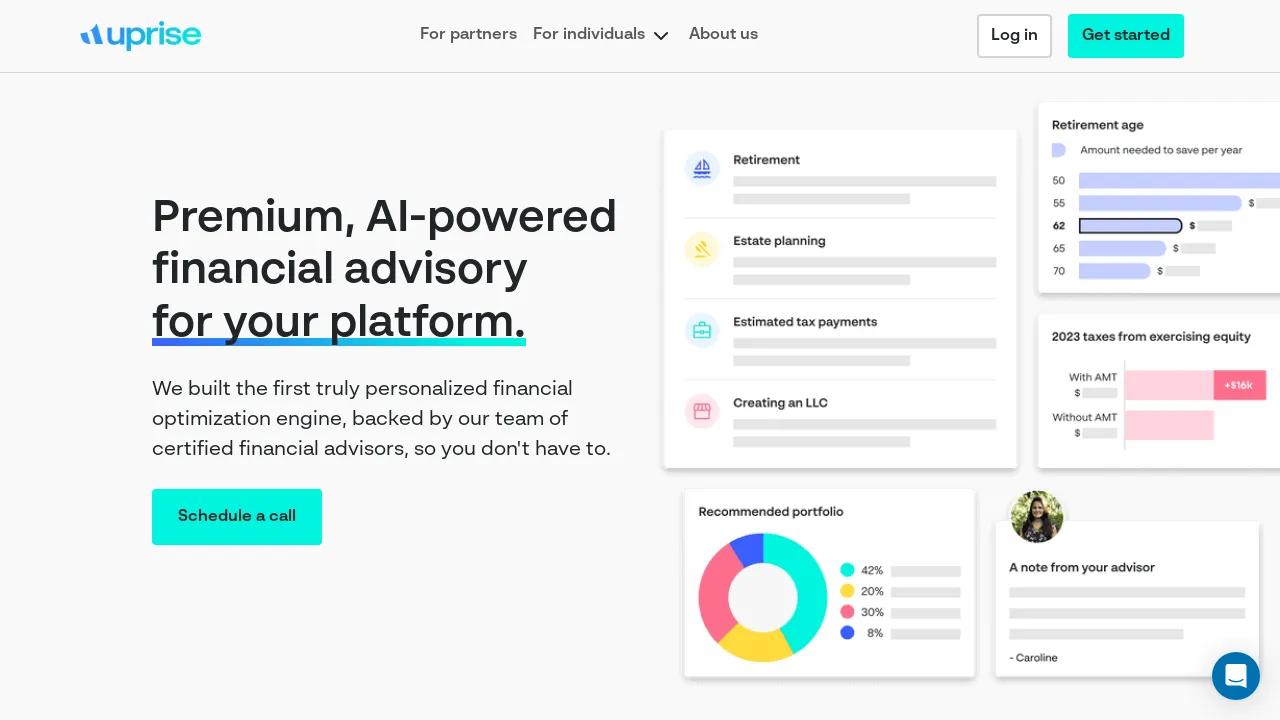Click the Retirement sailboat icon
Image resolution: width=1280 pixels, height=720 pixels.
[702, 168]
